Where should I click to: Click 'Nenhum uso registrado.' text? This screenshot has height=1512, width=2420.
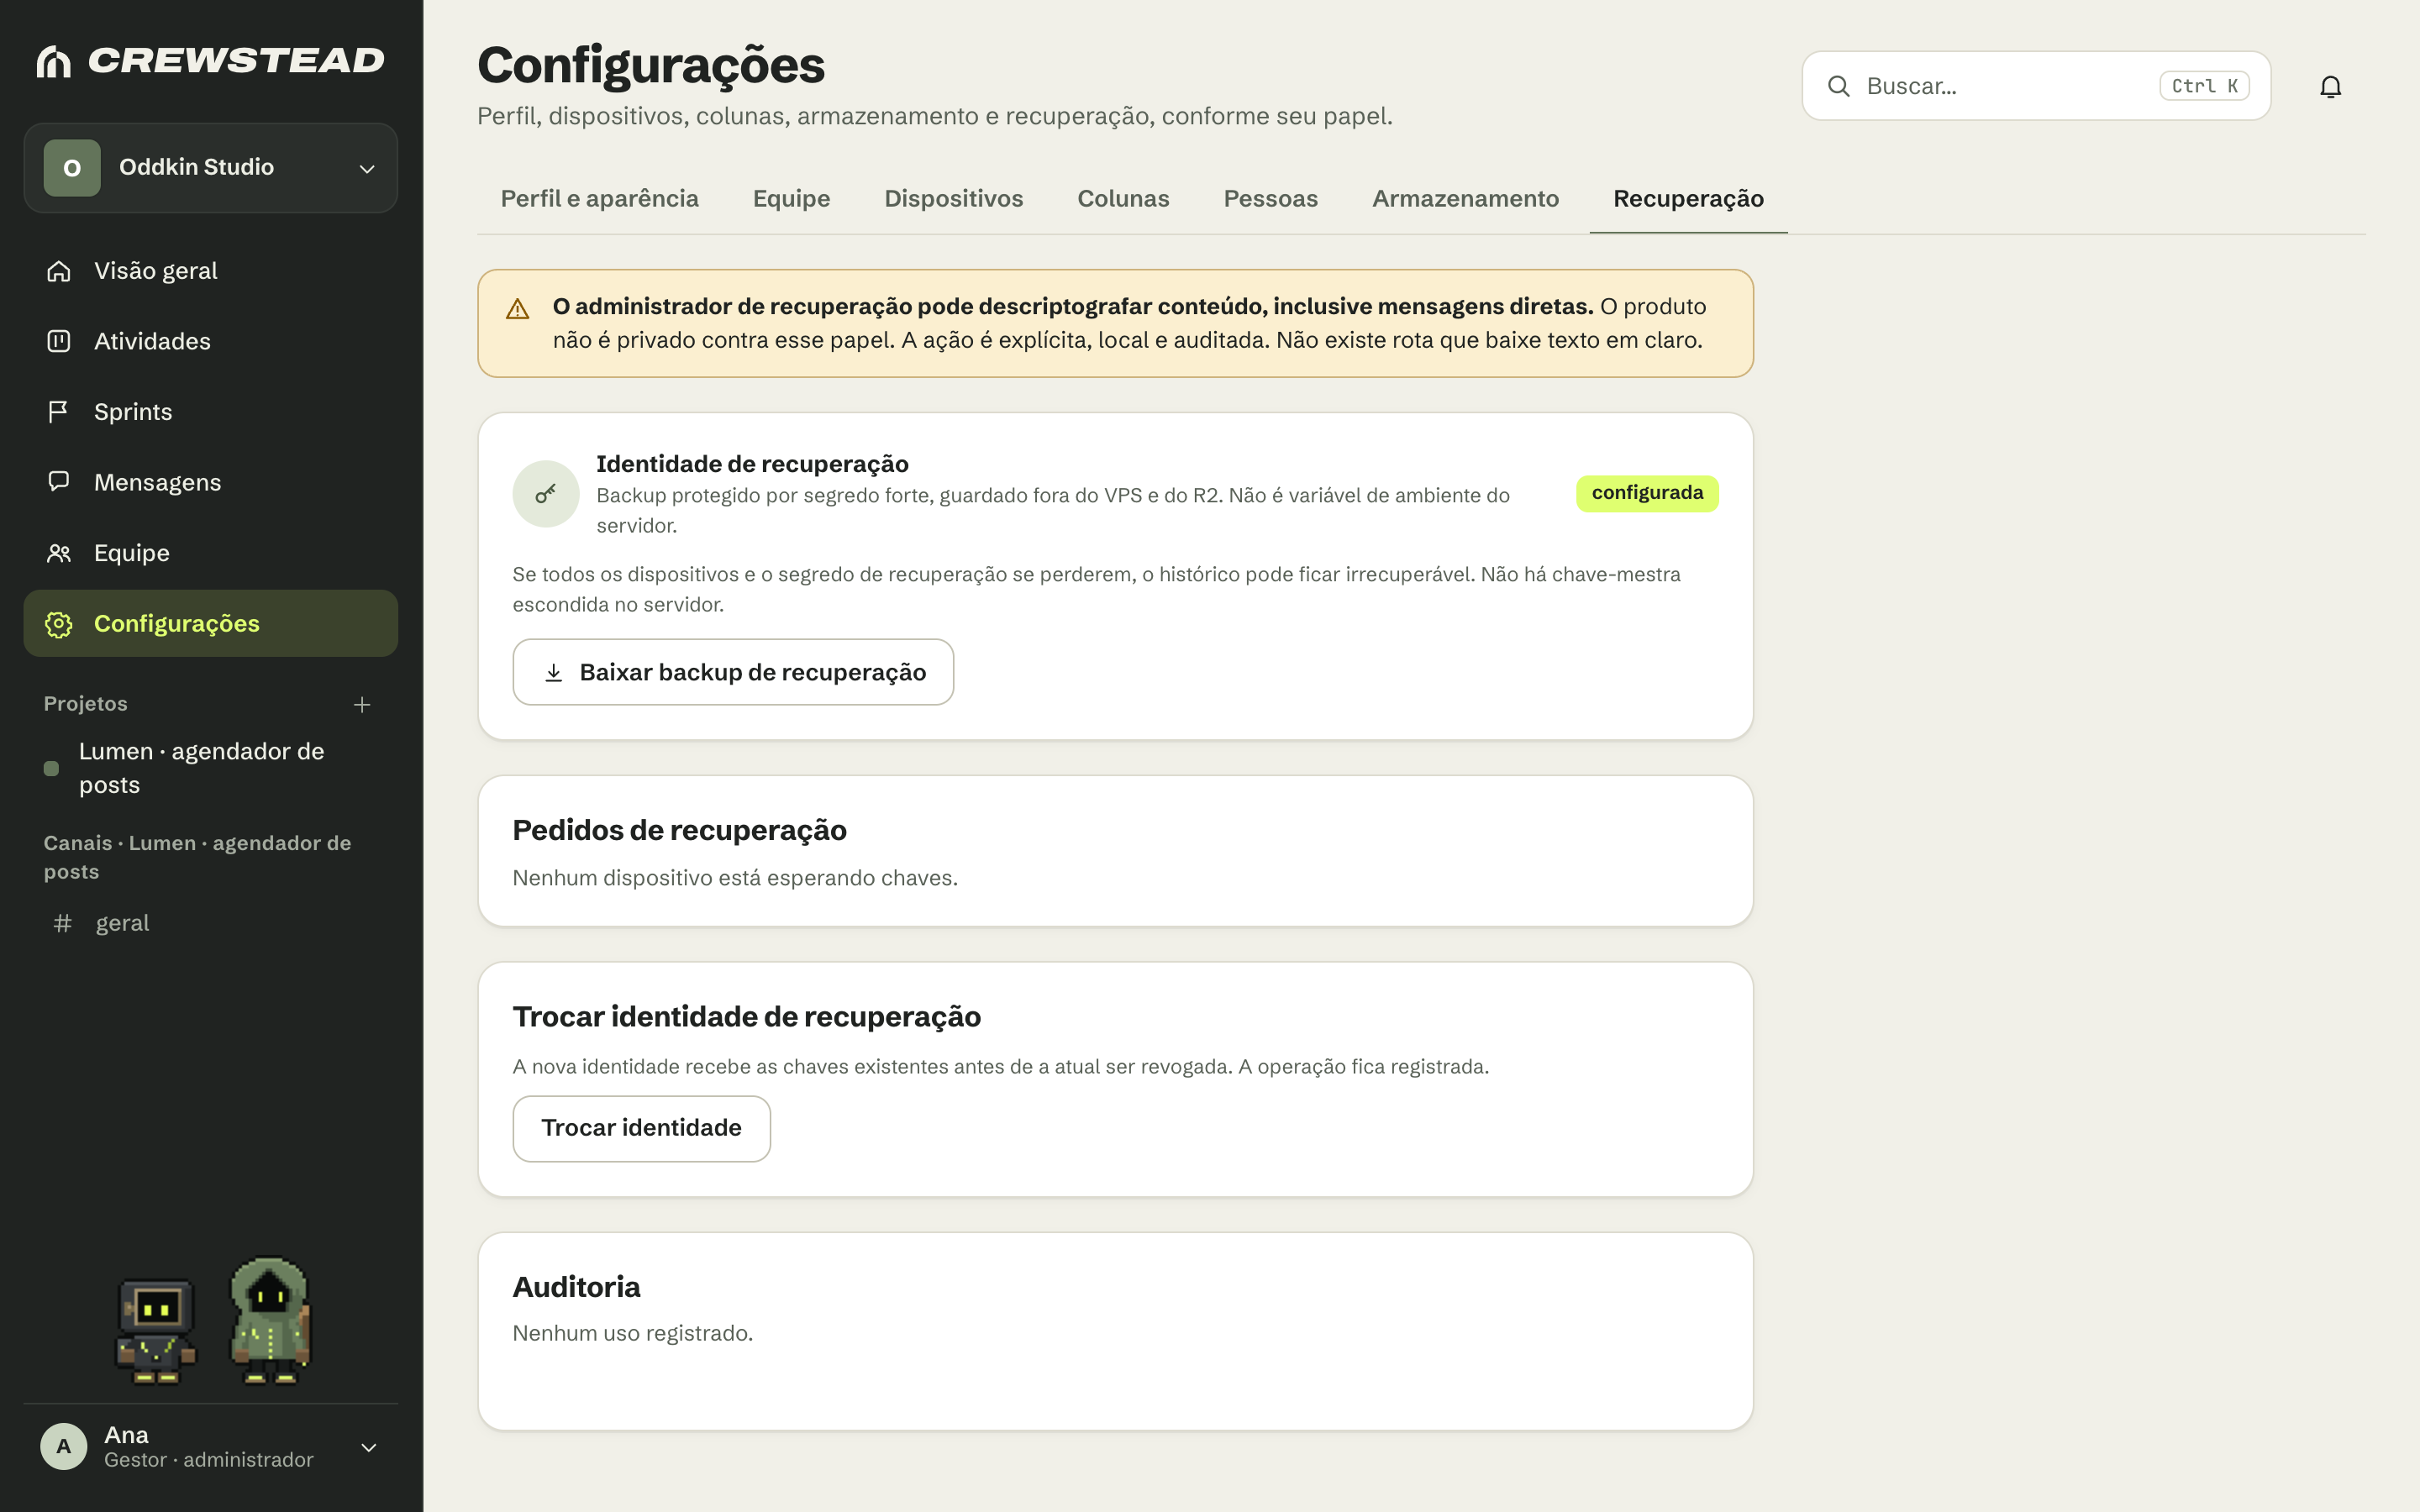[633, 1333]
